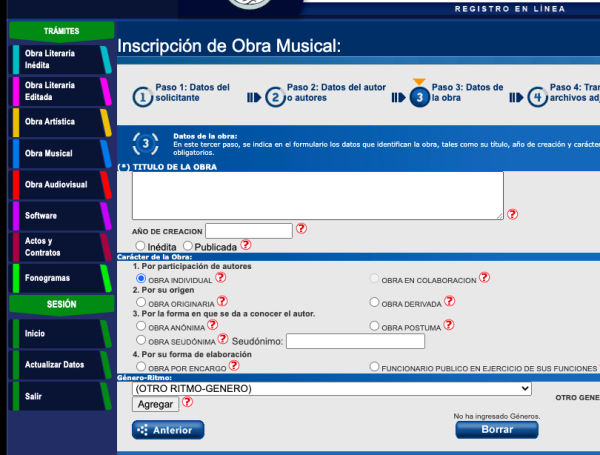Go to Inicio in session menu
Screen dimensions: 600x455
click(61, 334)
